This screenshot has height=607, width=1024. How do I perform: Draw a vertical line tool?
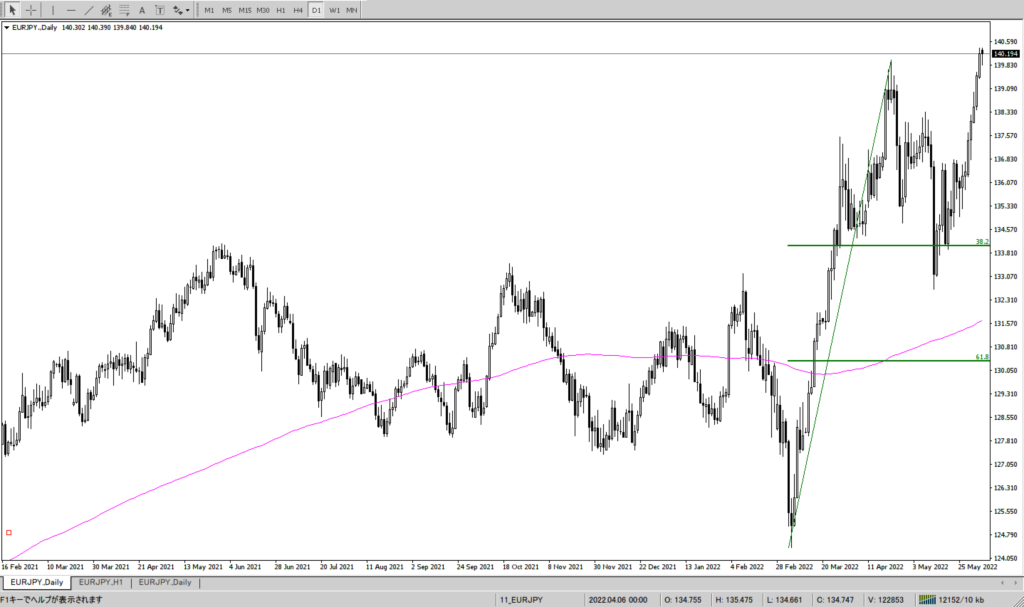53,10
